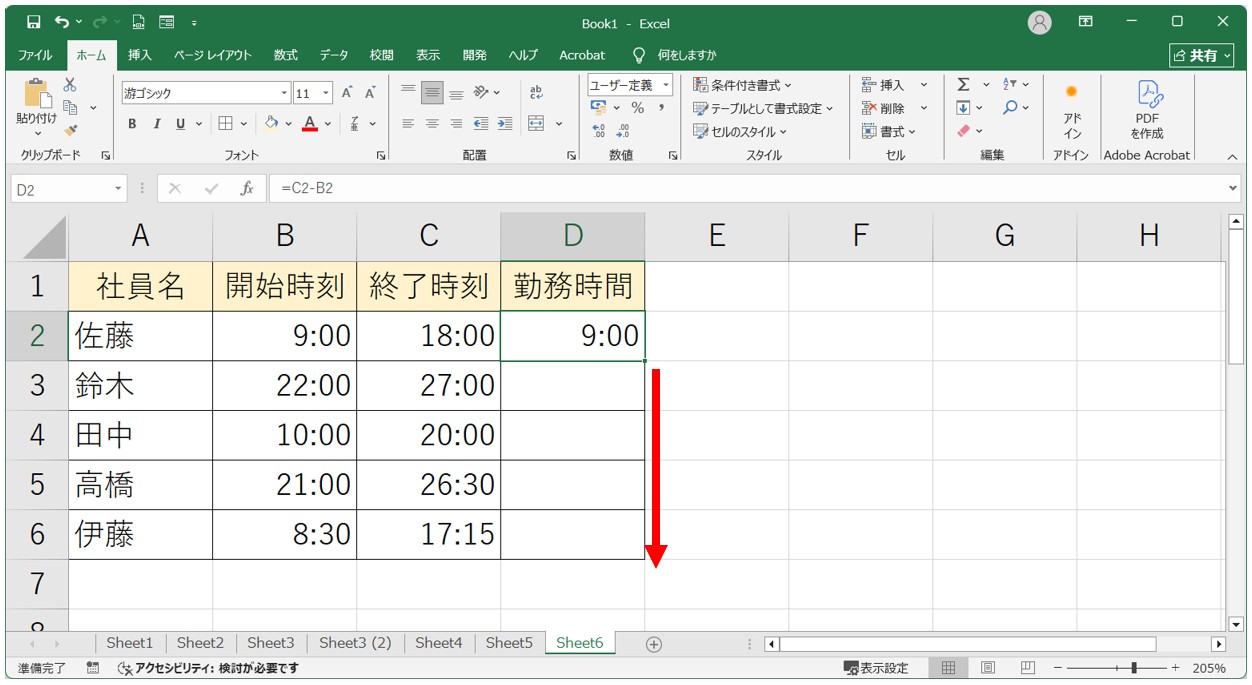
Task: Expand 条件付き書式 conditional formatting menu
Action: coord(742,85)
